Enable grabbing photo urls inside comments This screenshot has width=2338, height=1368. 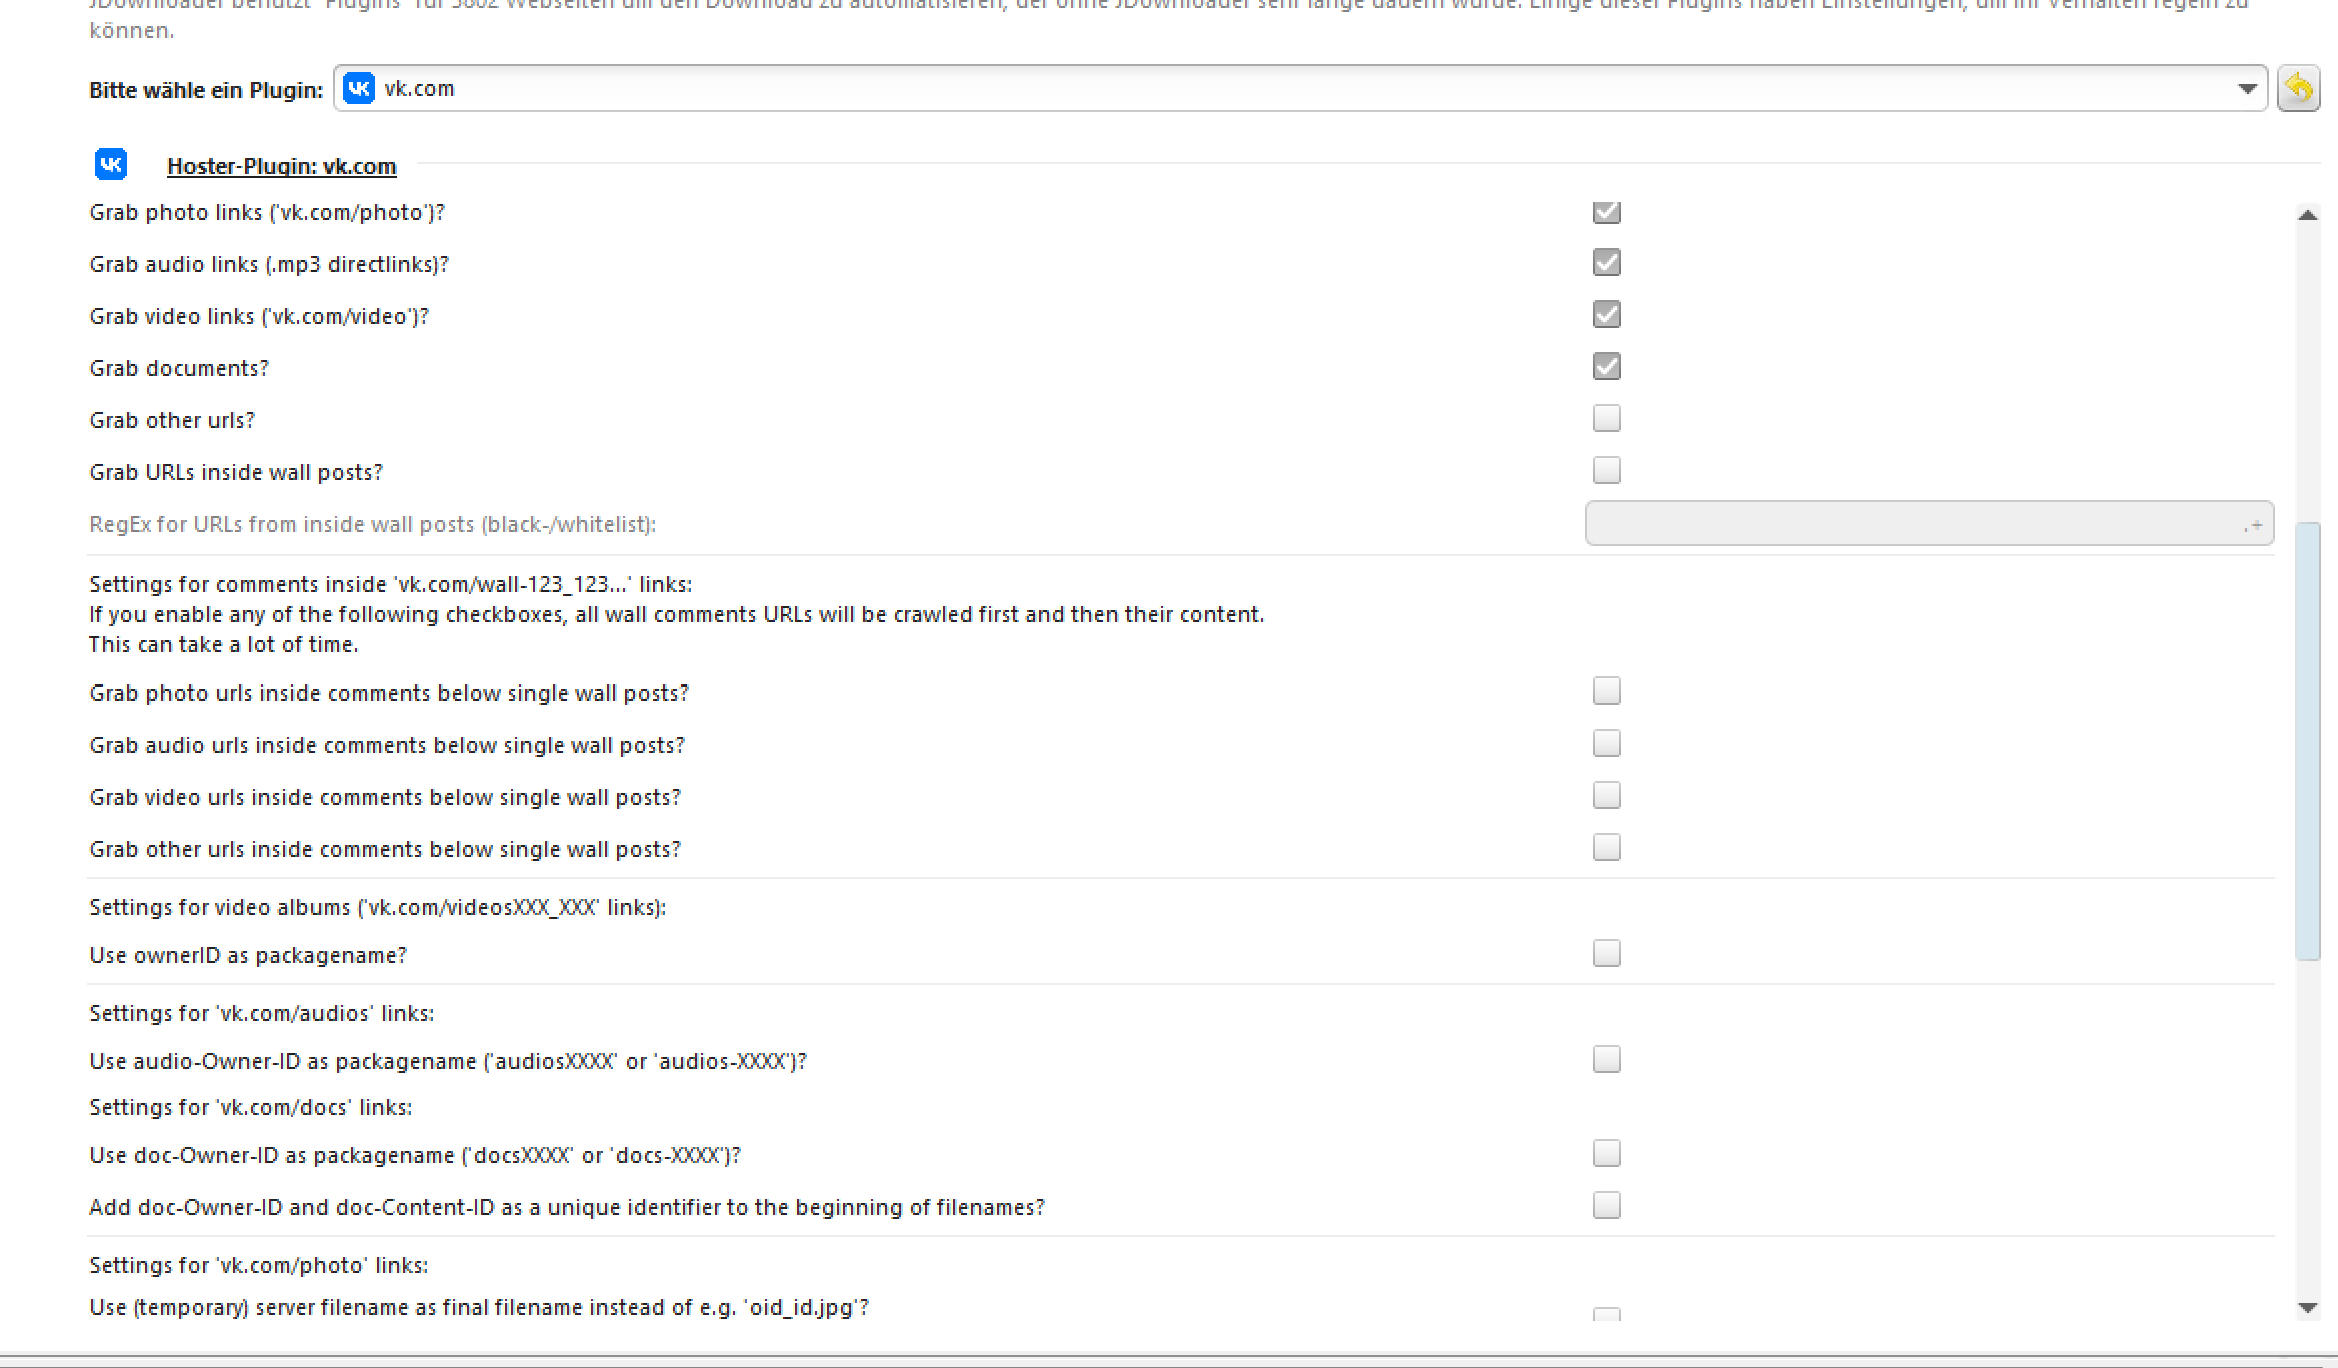pos(1607,692)
